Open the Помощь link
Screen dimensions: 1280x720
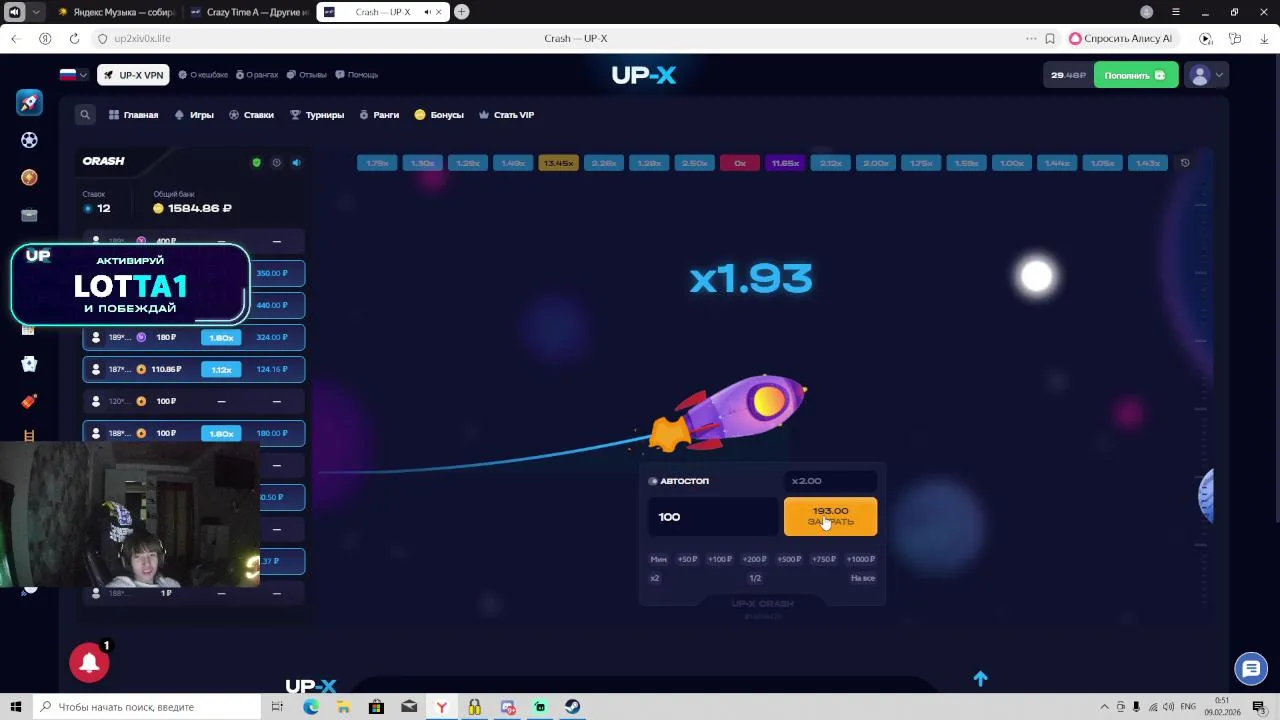click(357, 75)
